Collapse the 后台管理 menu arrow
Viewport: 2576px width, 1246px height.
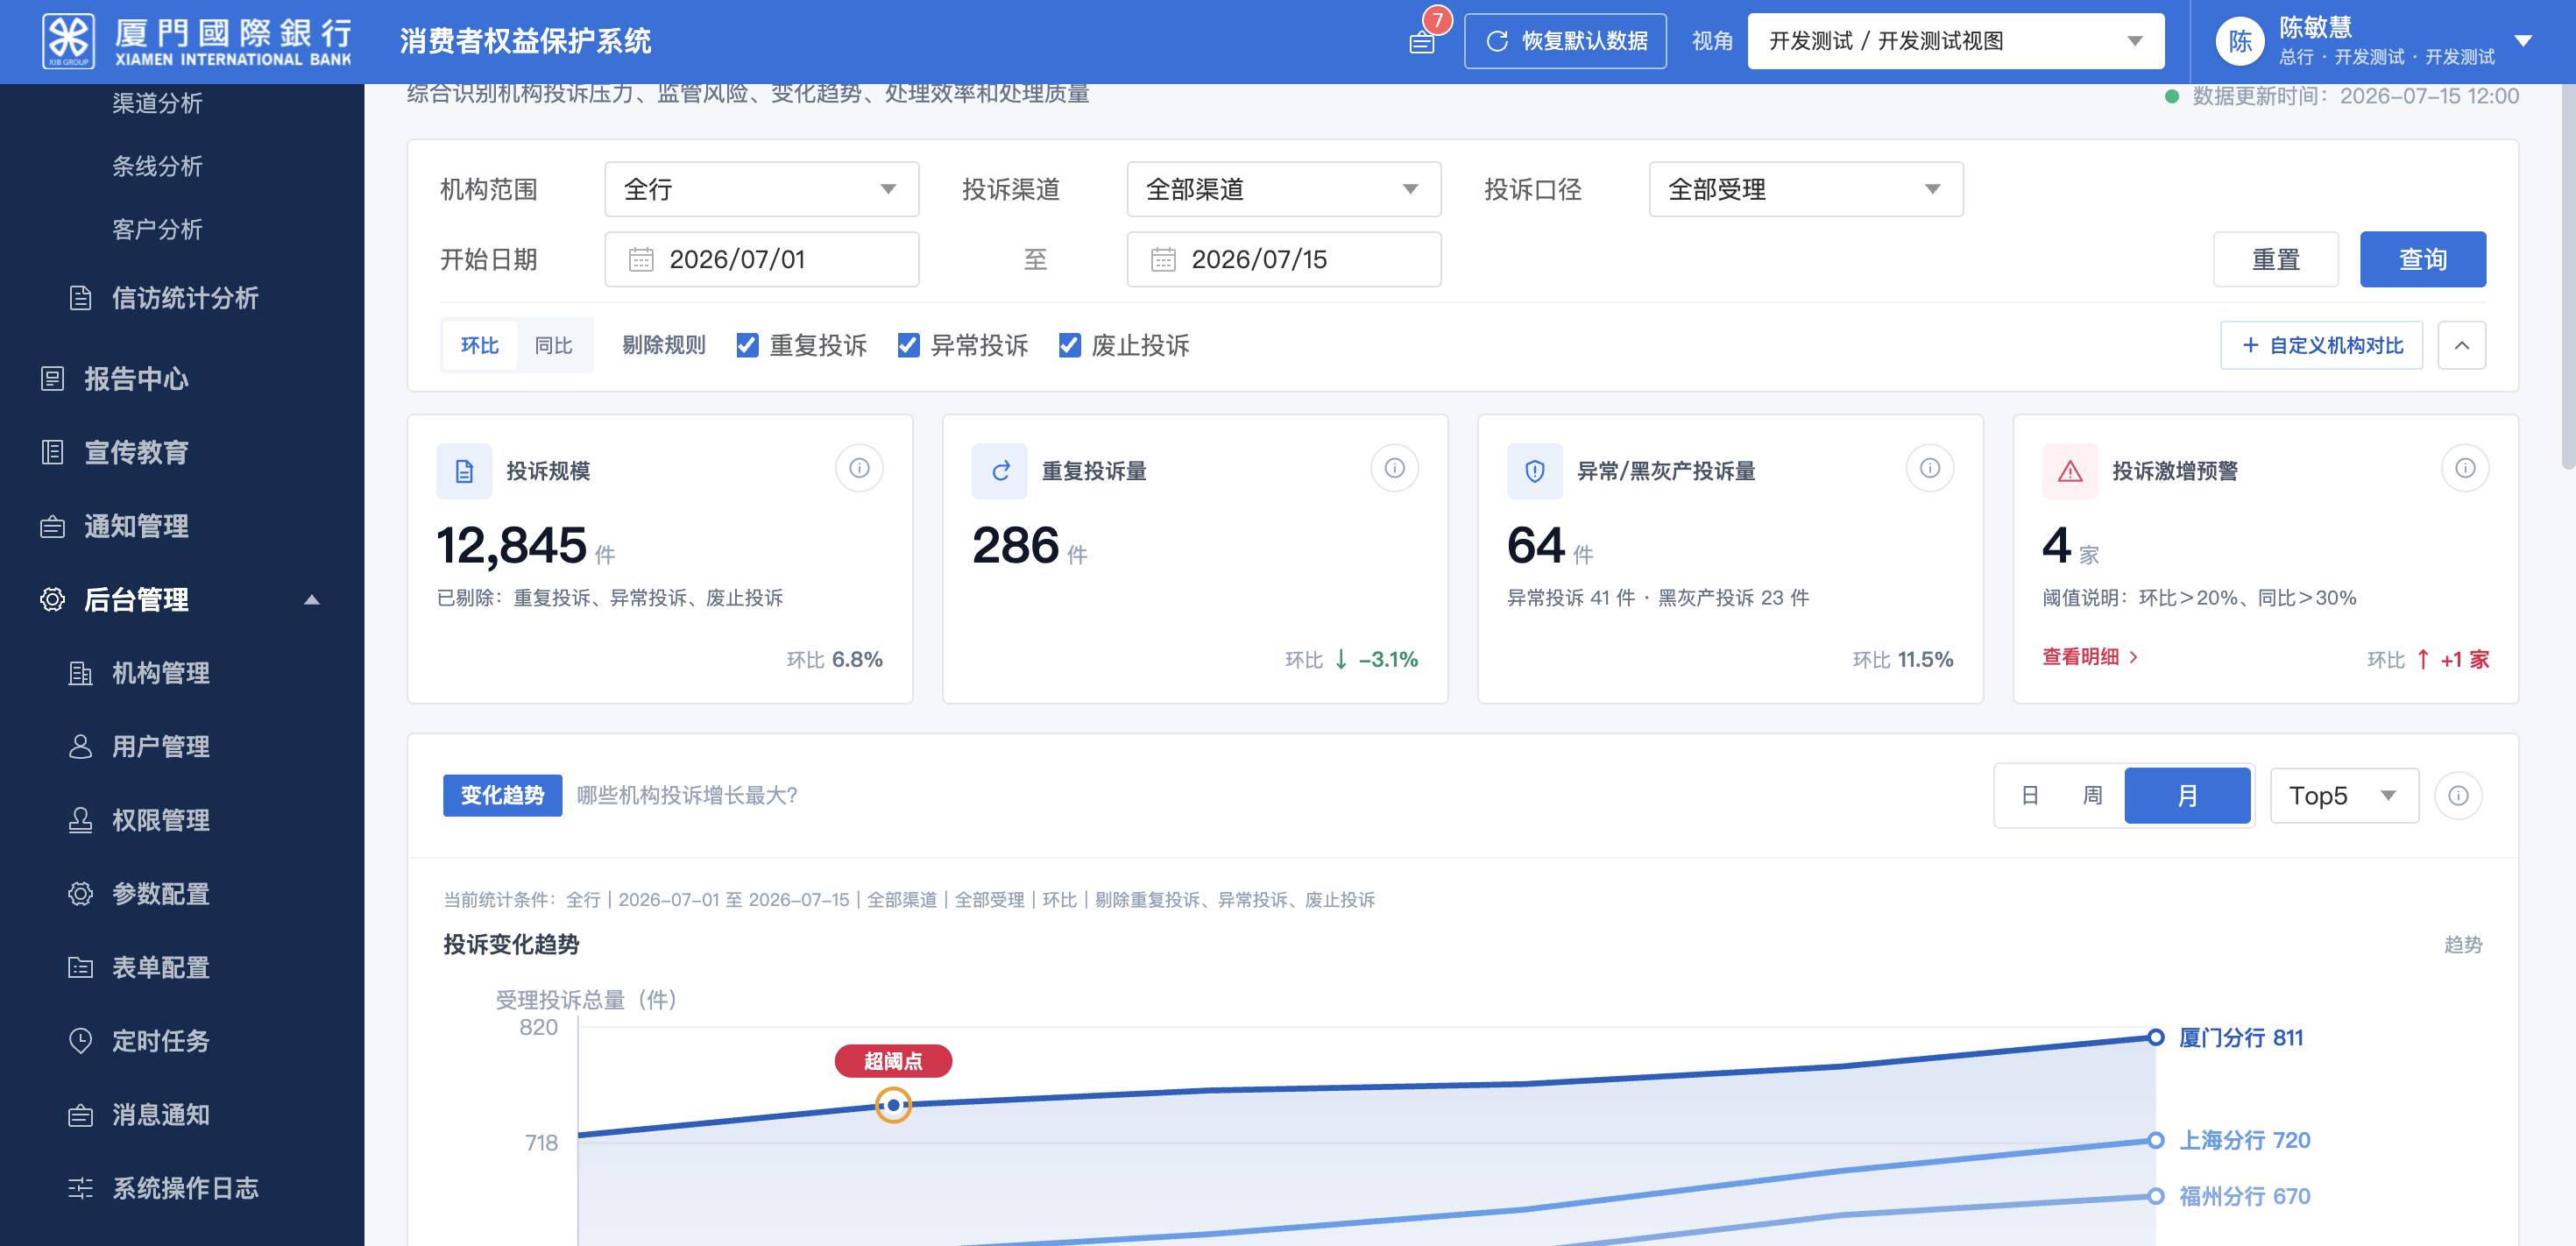pyautogui.click(x=312, y=600)
